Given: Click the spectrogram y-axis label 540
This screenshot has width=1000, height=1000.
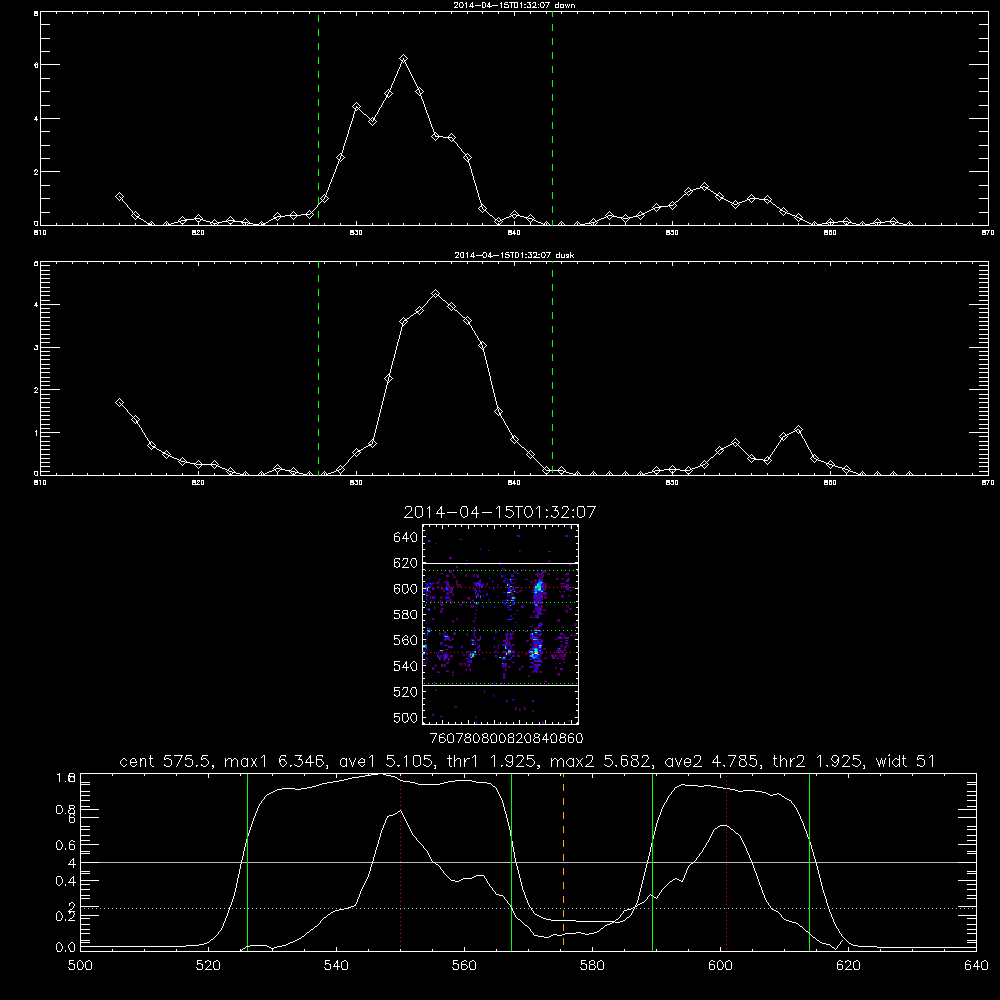Looking at the screenshot, I should pos(406,666).
